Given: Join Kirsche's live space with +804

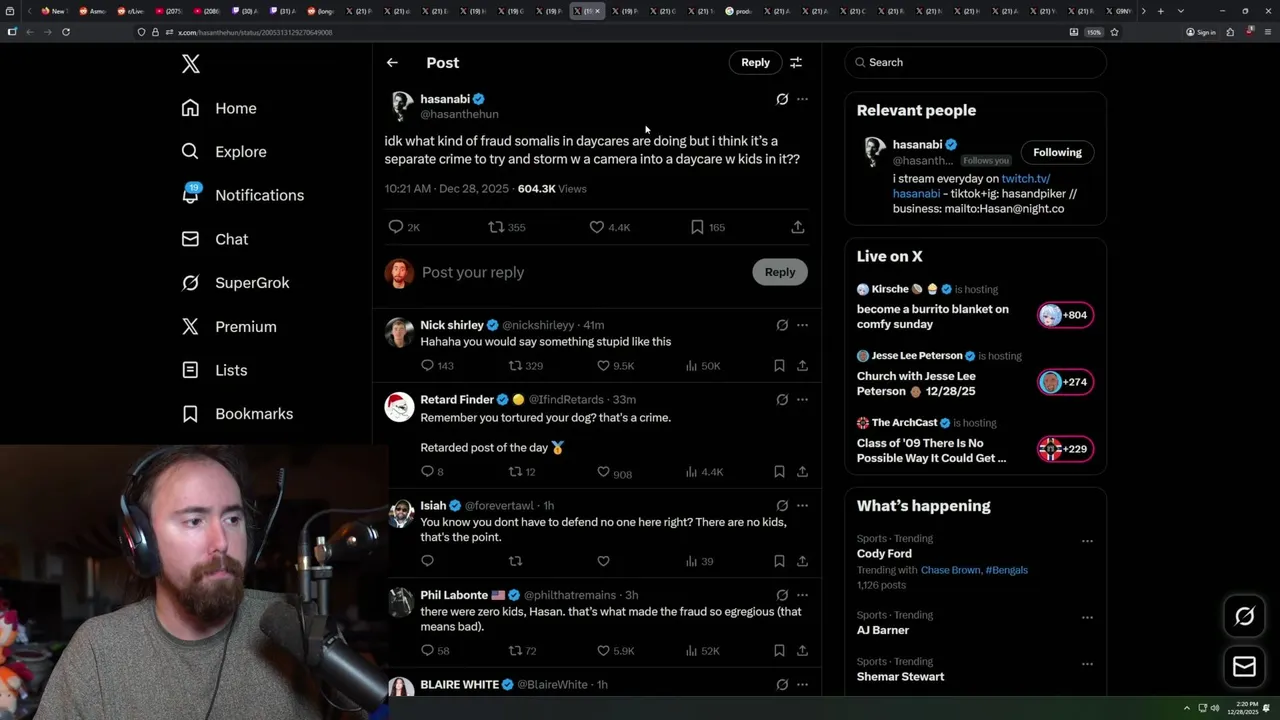Looking at the screenshot, I should [1066, 315].
